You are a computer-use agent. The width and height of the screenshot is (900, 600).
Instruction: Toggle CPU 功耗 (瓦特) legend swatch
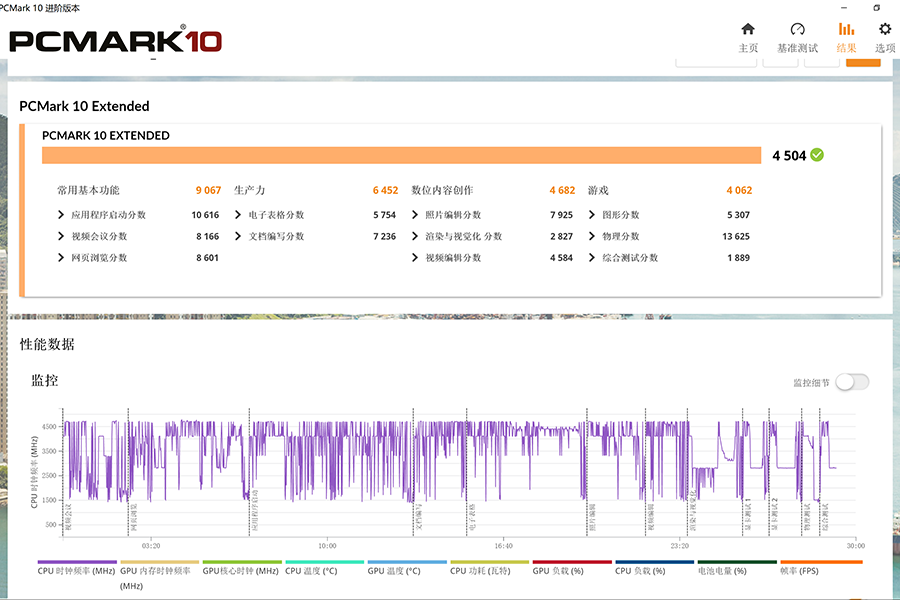pyautogui.click(x=490, y=562)
